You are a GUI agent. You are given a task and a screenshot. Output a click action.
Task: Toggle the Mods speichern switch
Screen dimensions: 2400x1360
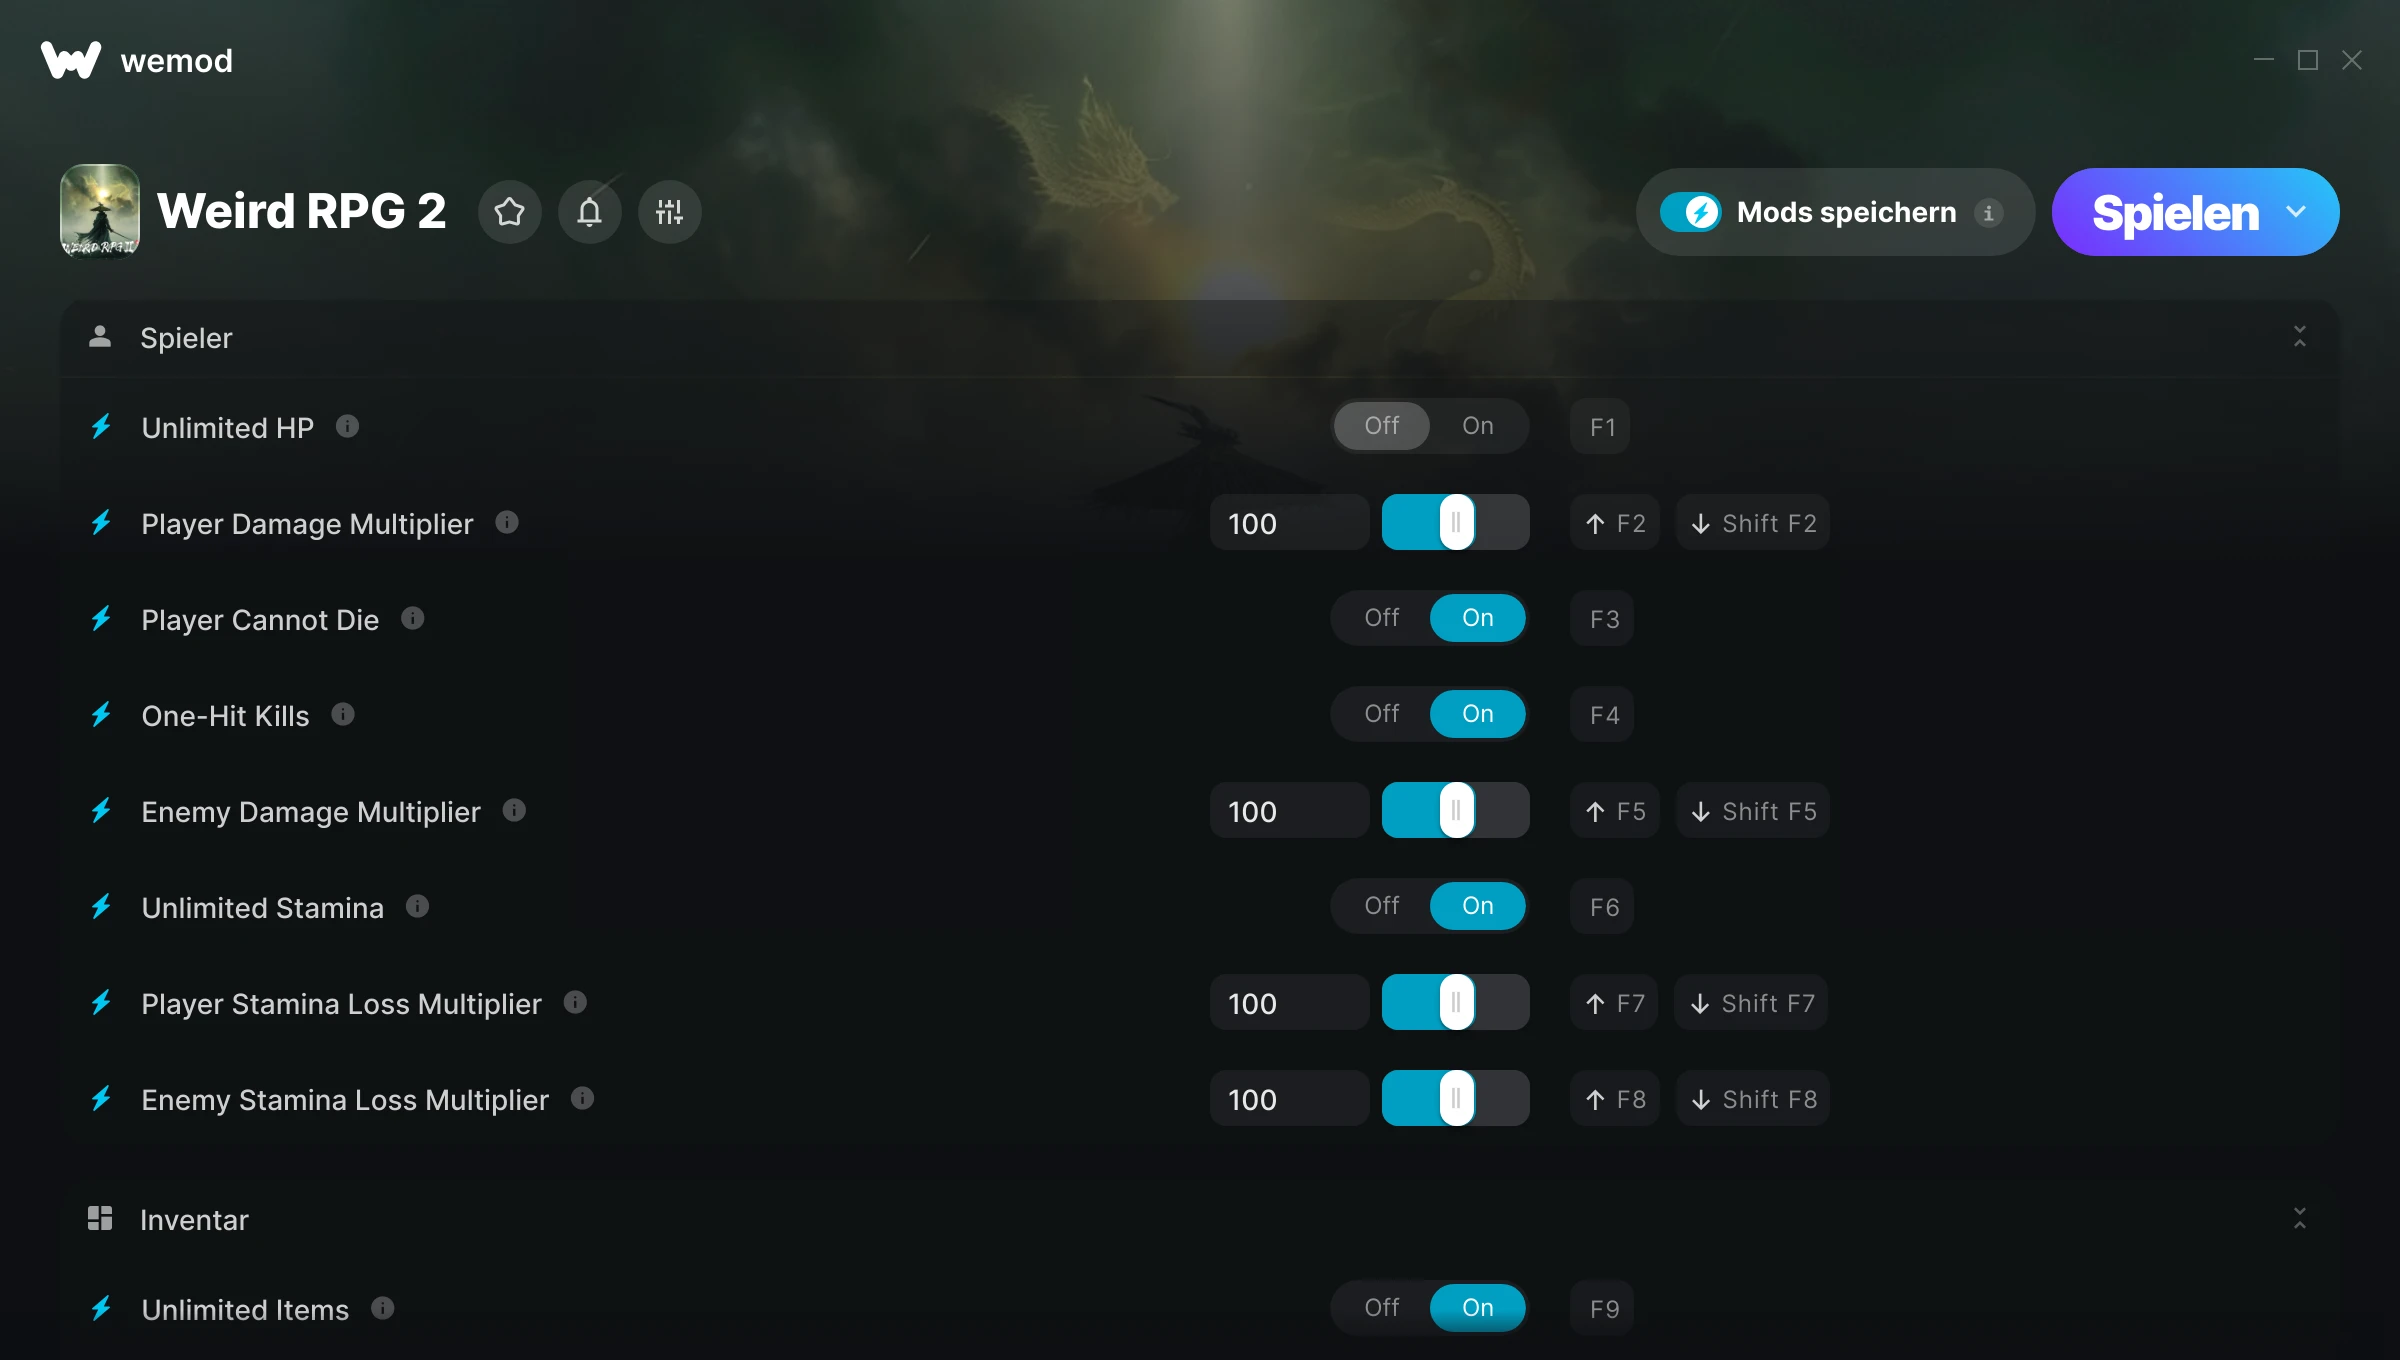coord(1690,212)
